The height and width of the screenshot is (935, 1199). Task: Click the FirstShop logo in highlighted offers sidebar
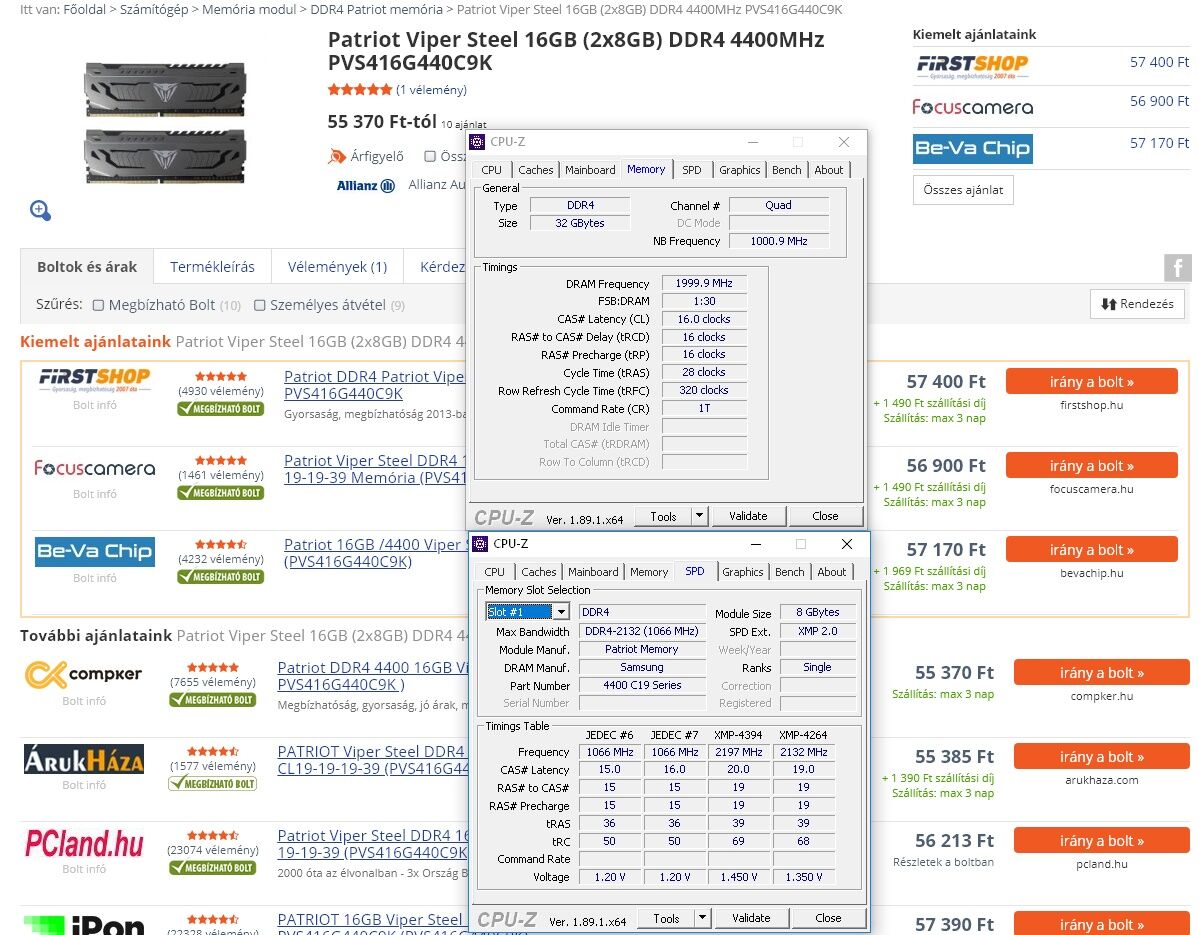coord(972,67)
